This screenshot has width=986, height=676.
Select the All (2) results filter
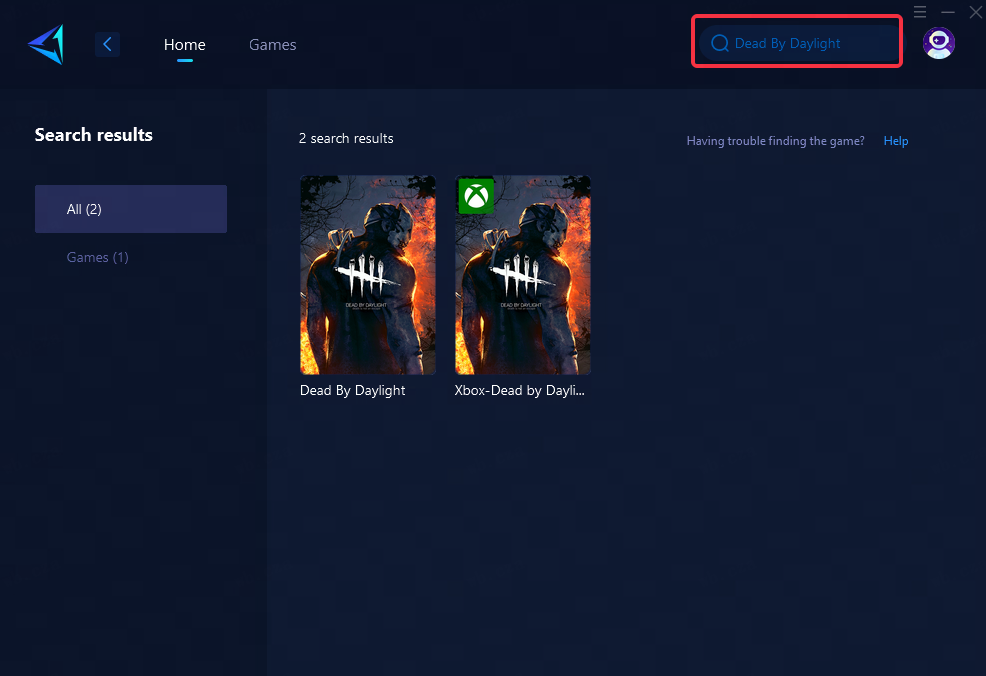click(x=131, y=209)
